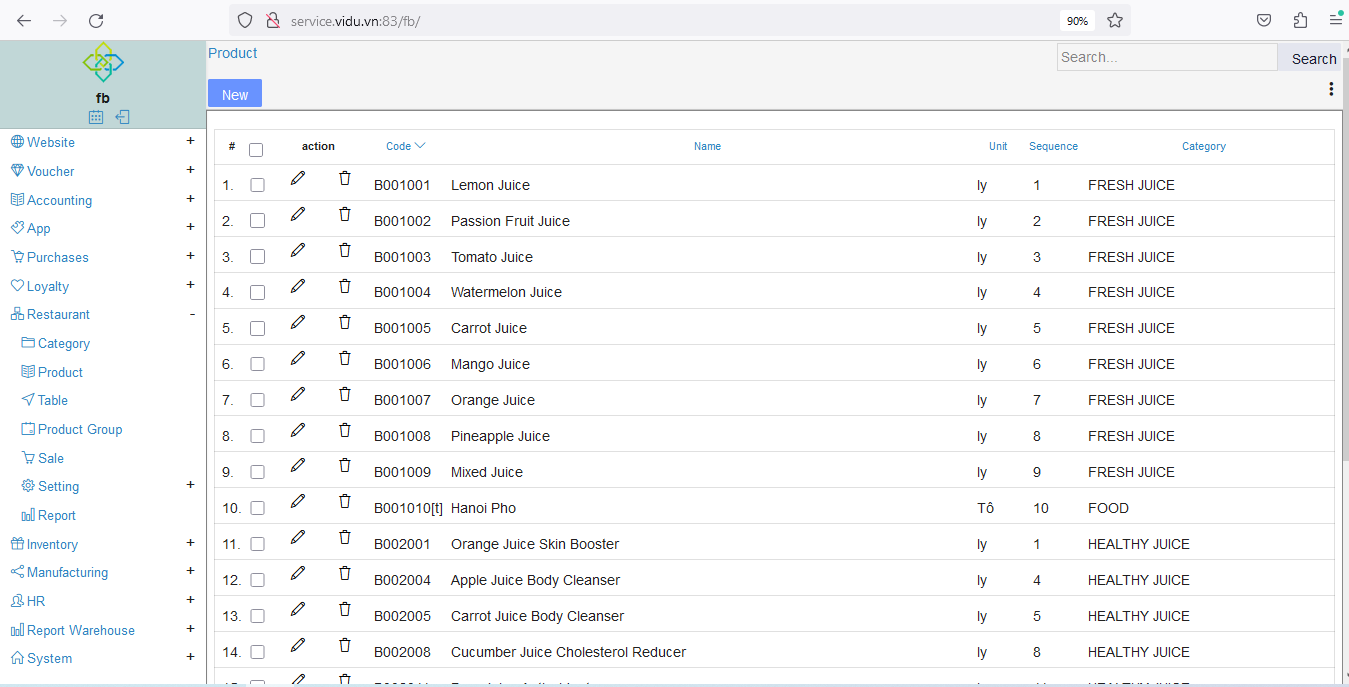Tick the select-all checkbox in header
The image size is (1349, 687).
click(x=256, y=150)
